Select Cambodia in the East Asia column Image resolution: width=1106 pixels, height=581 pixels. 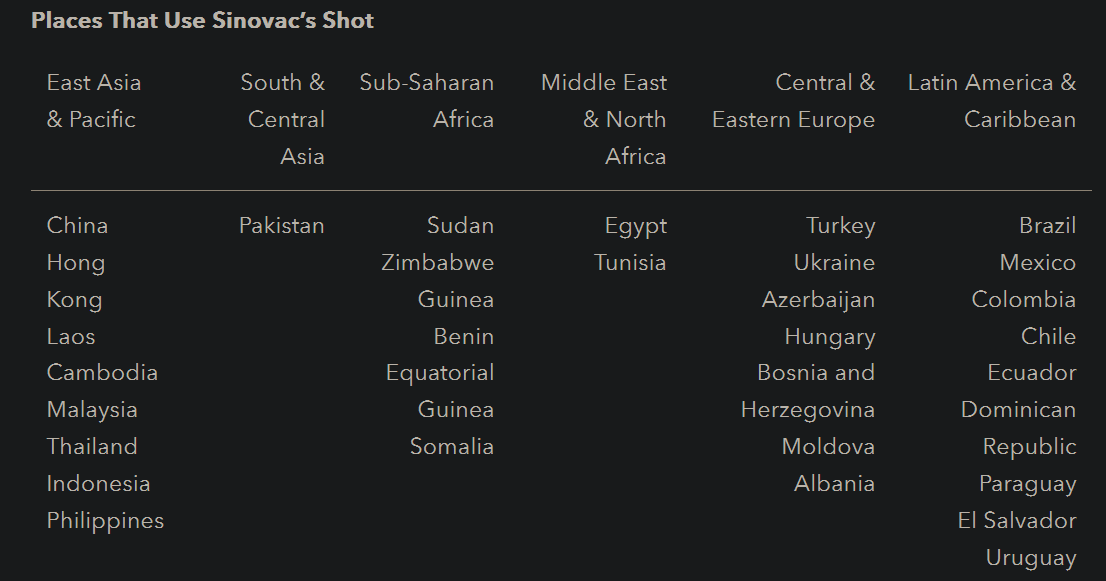click(102, 373)
